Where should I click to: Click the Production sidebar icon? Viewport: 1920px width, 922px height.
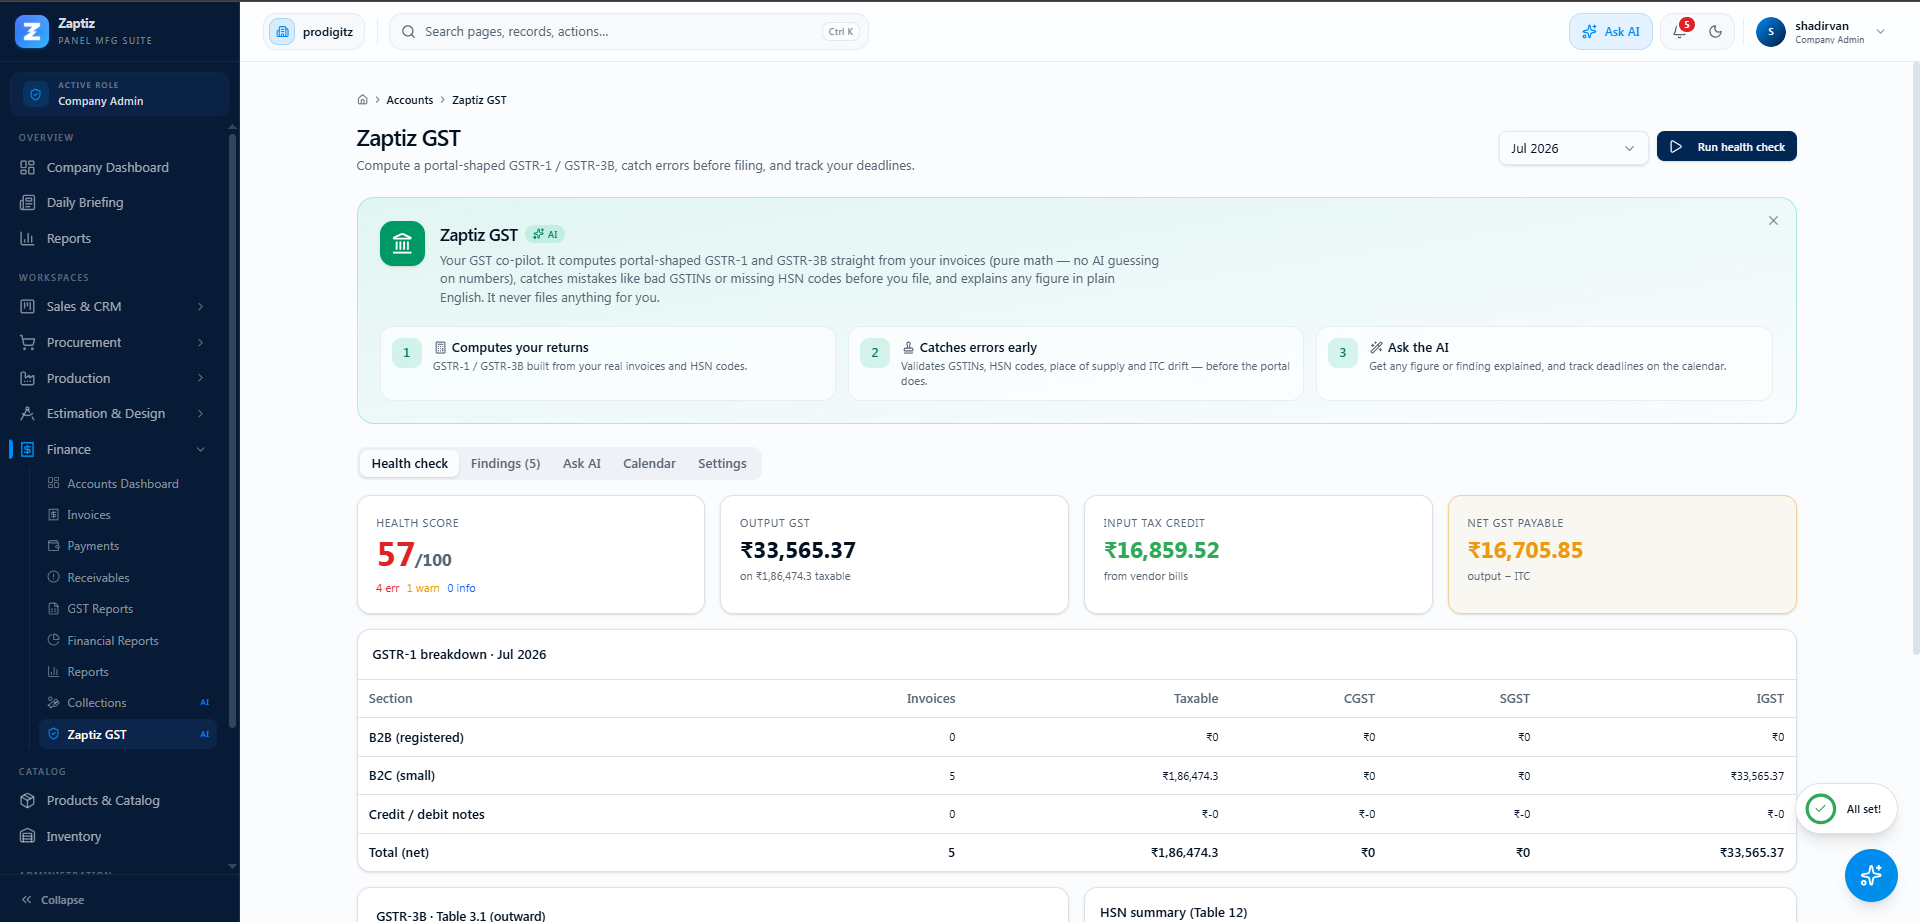point(28,379)
